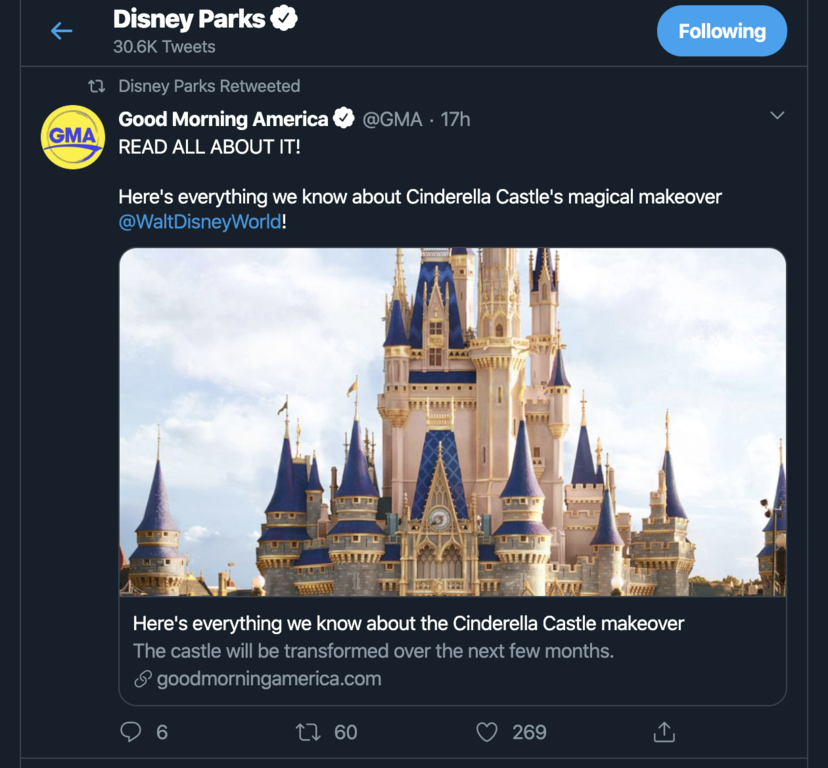Click the verified badge beside Good Morning America

344,119
